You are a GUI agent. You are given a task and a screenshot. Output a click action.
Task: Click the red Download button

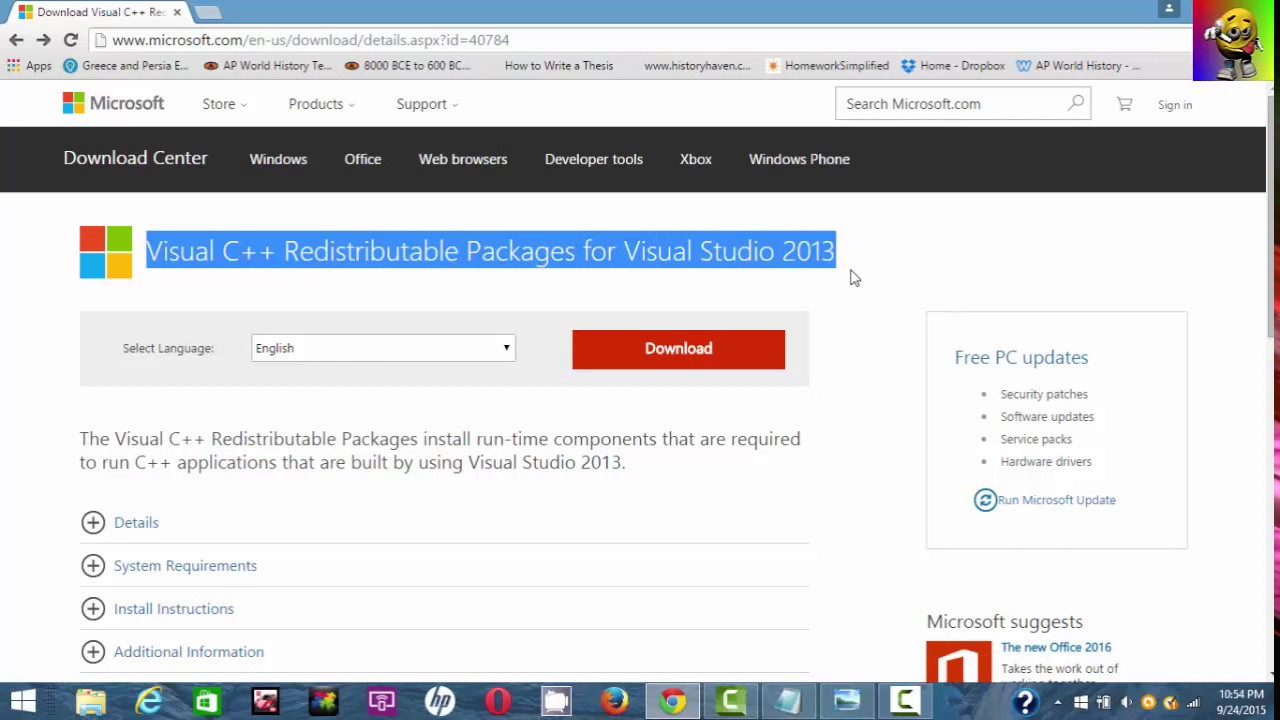coord(678,349)
